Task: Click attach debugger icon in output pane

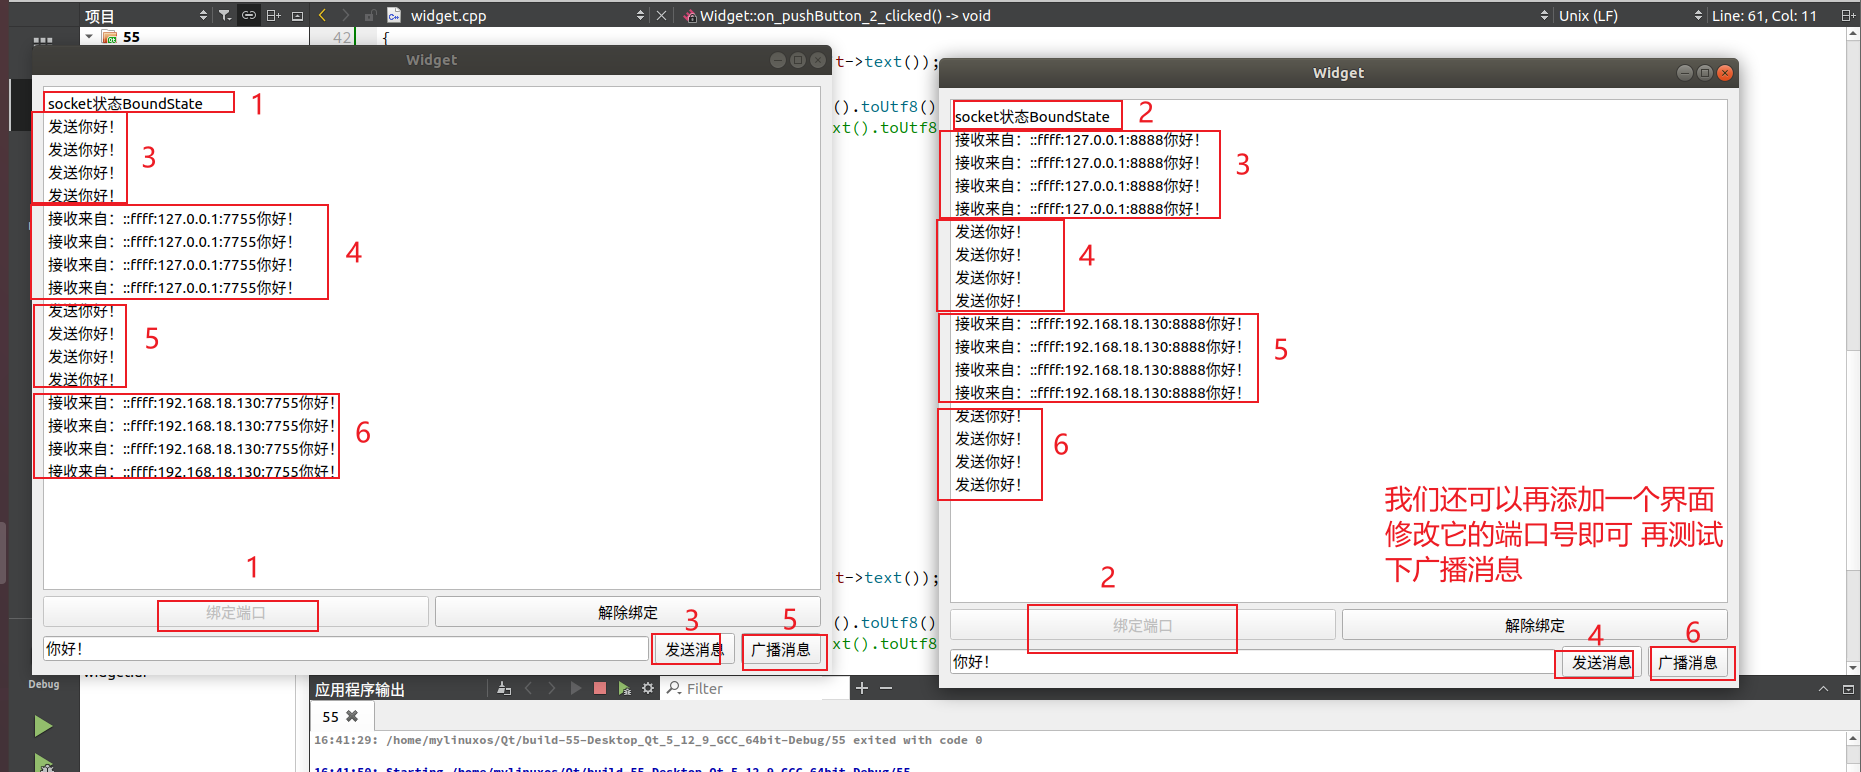Action: [x=624, y=688]
